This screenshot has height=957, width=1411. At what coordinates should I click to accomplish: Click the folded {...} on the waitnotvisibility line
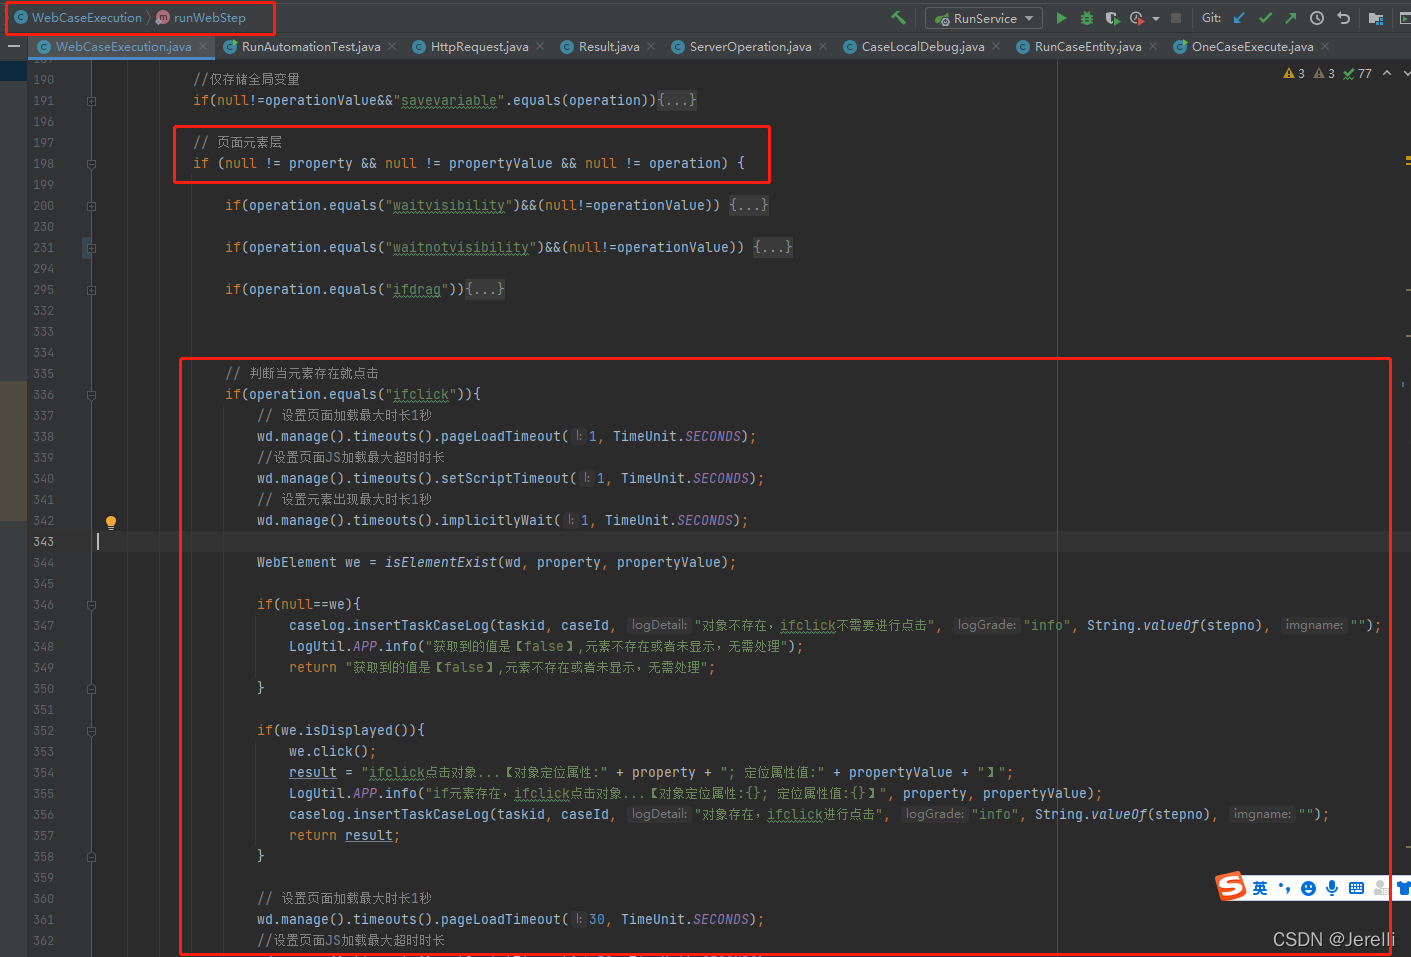tap(773, 247)
